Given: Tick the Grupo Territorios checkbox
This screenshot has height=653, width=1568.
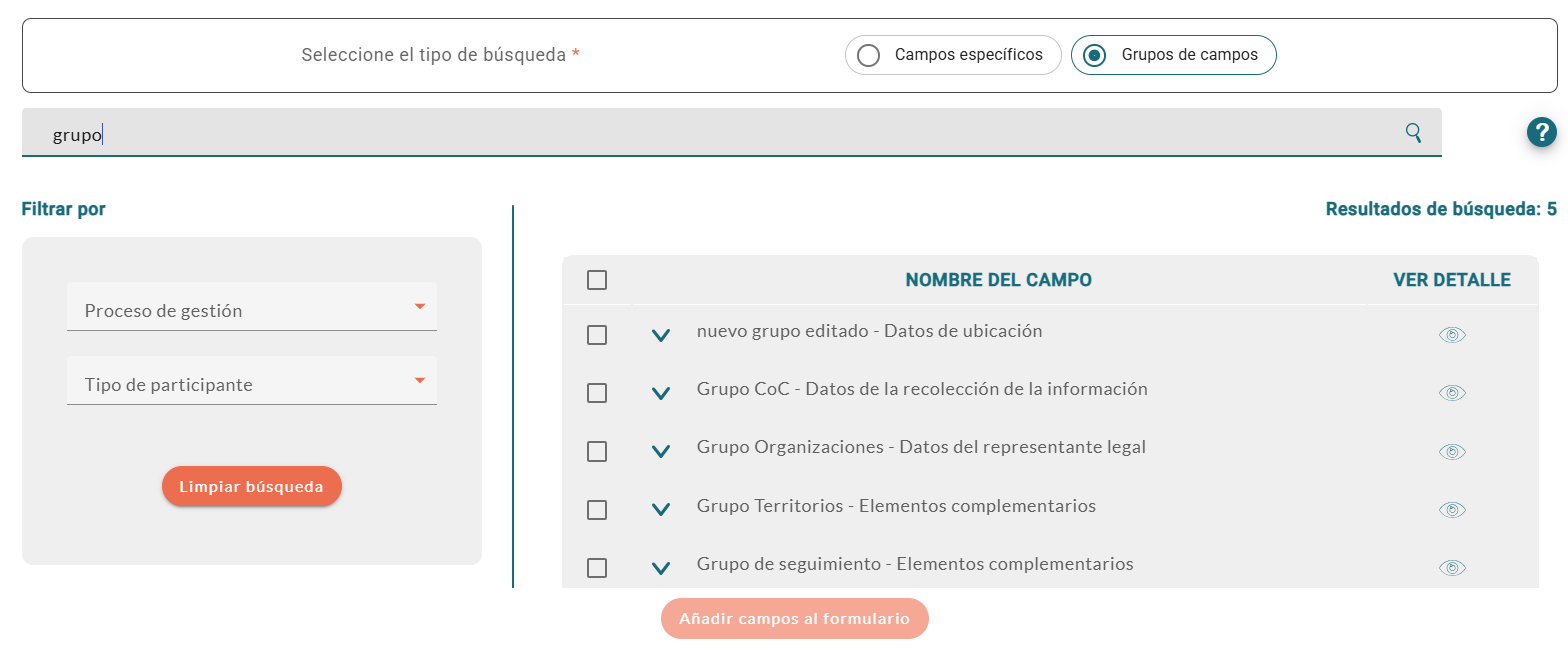Looking at the screenshot, I should tap(597, 510).
